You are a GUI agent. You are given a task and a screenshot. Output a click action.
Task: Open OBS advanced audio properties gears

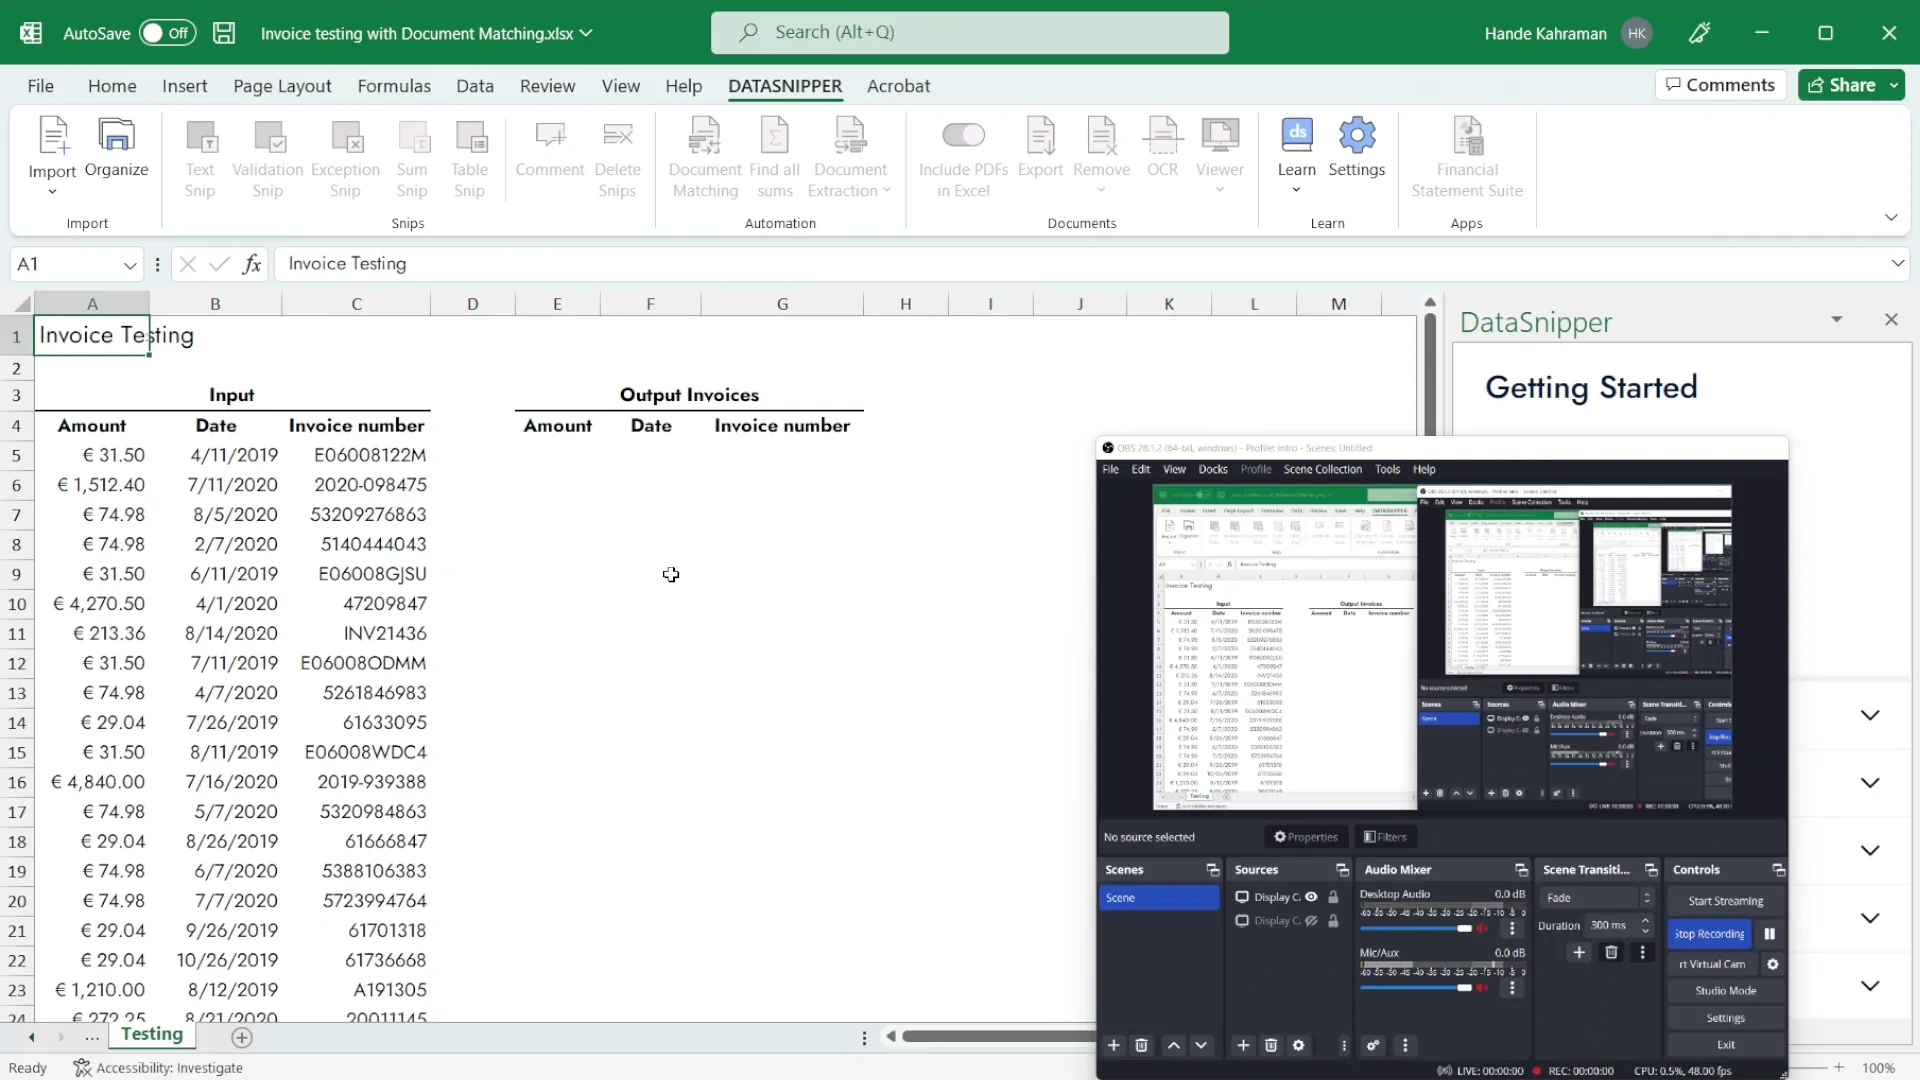[1373, 1045]
